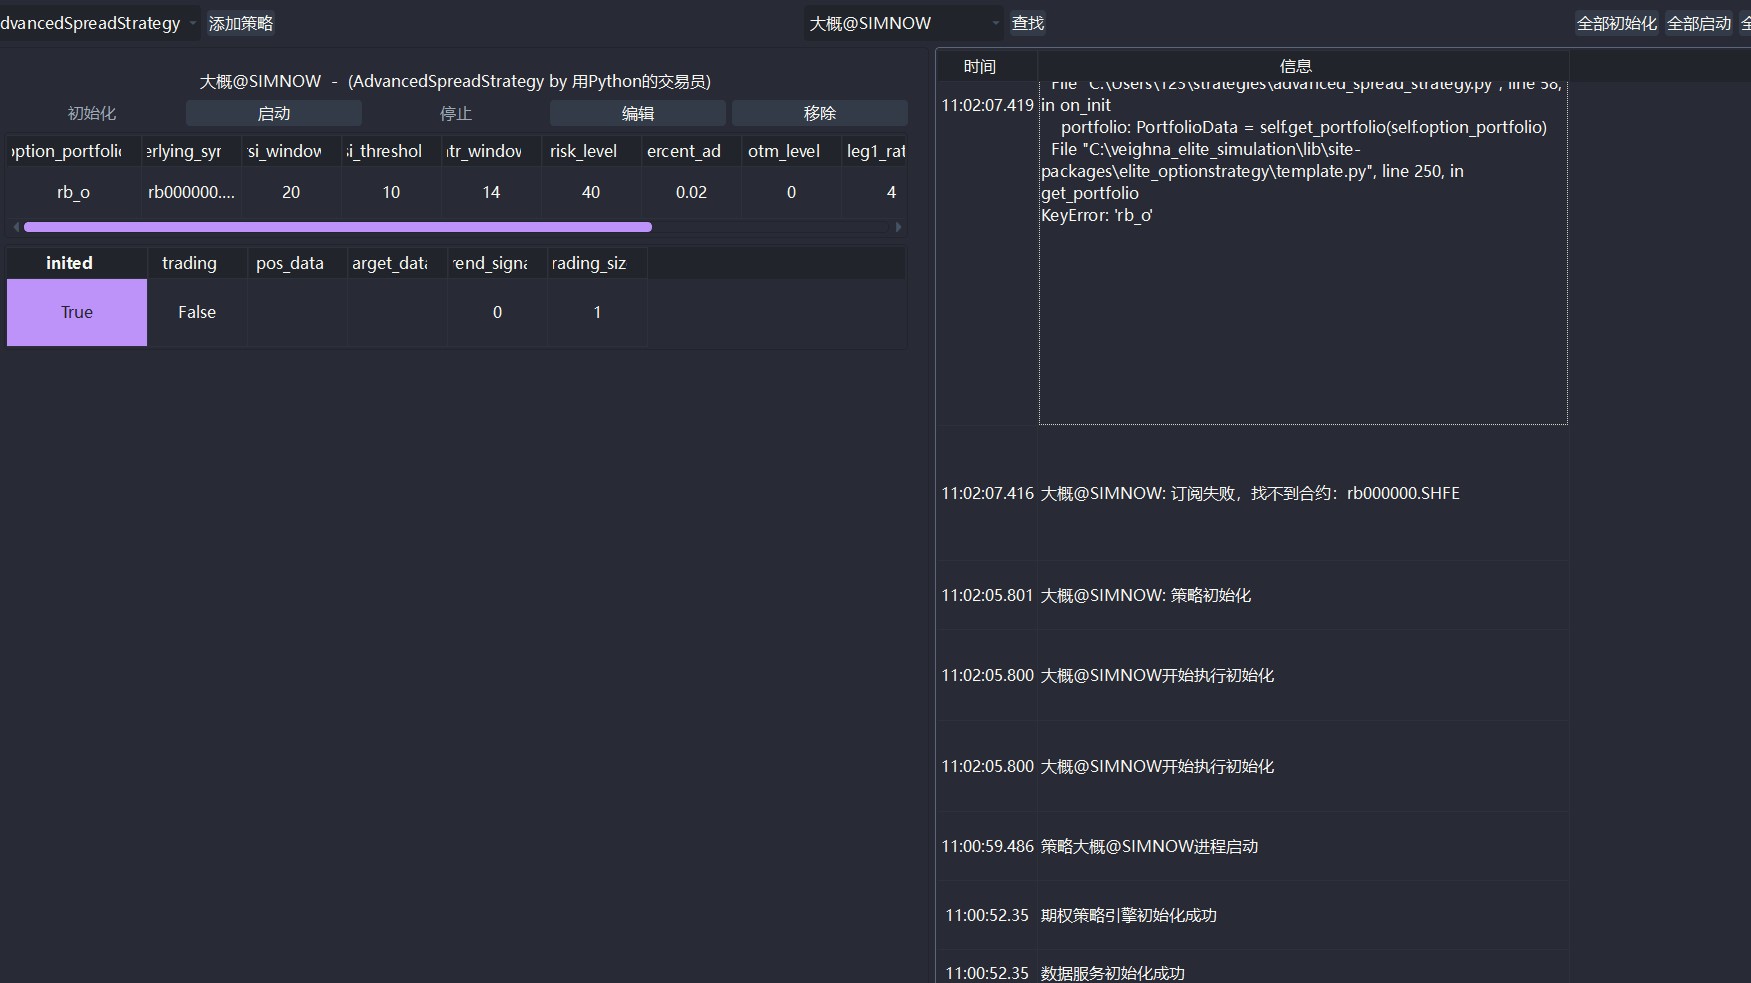Viewport: 1751px width, 983px height.
Task: Select the rb000000 underlying symbol cell
Action: 191,192
